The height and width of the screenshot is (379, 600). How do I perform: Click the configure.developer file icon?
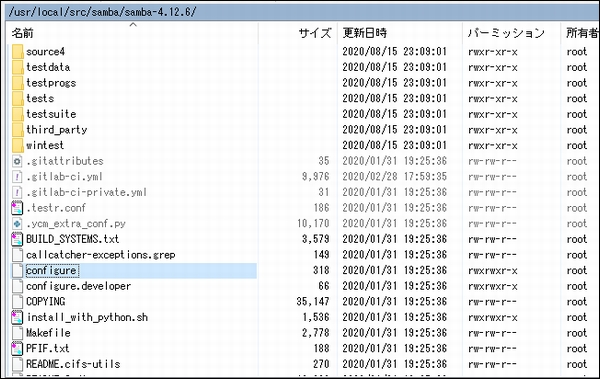pyautogui.click(x=17, y=286)
